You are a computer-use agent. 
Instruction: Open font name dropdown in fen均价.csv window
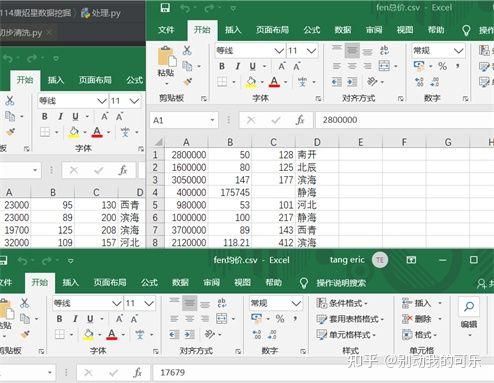tap(116, 303)
